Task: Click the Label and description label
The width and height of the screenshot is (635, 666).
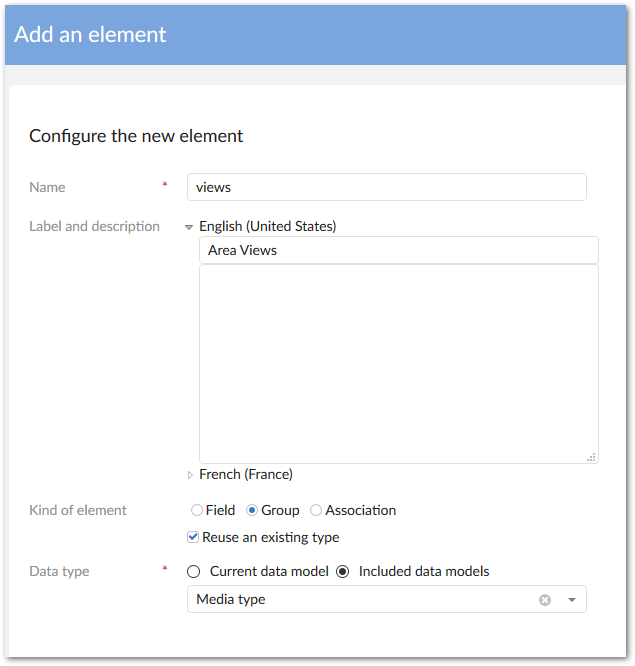Action: pos(94,226)
